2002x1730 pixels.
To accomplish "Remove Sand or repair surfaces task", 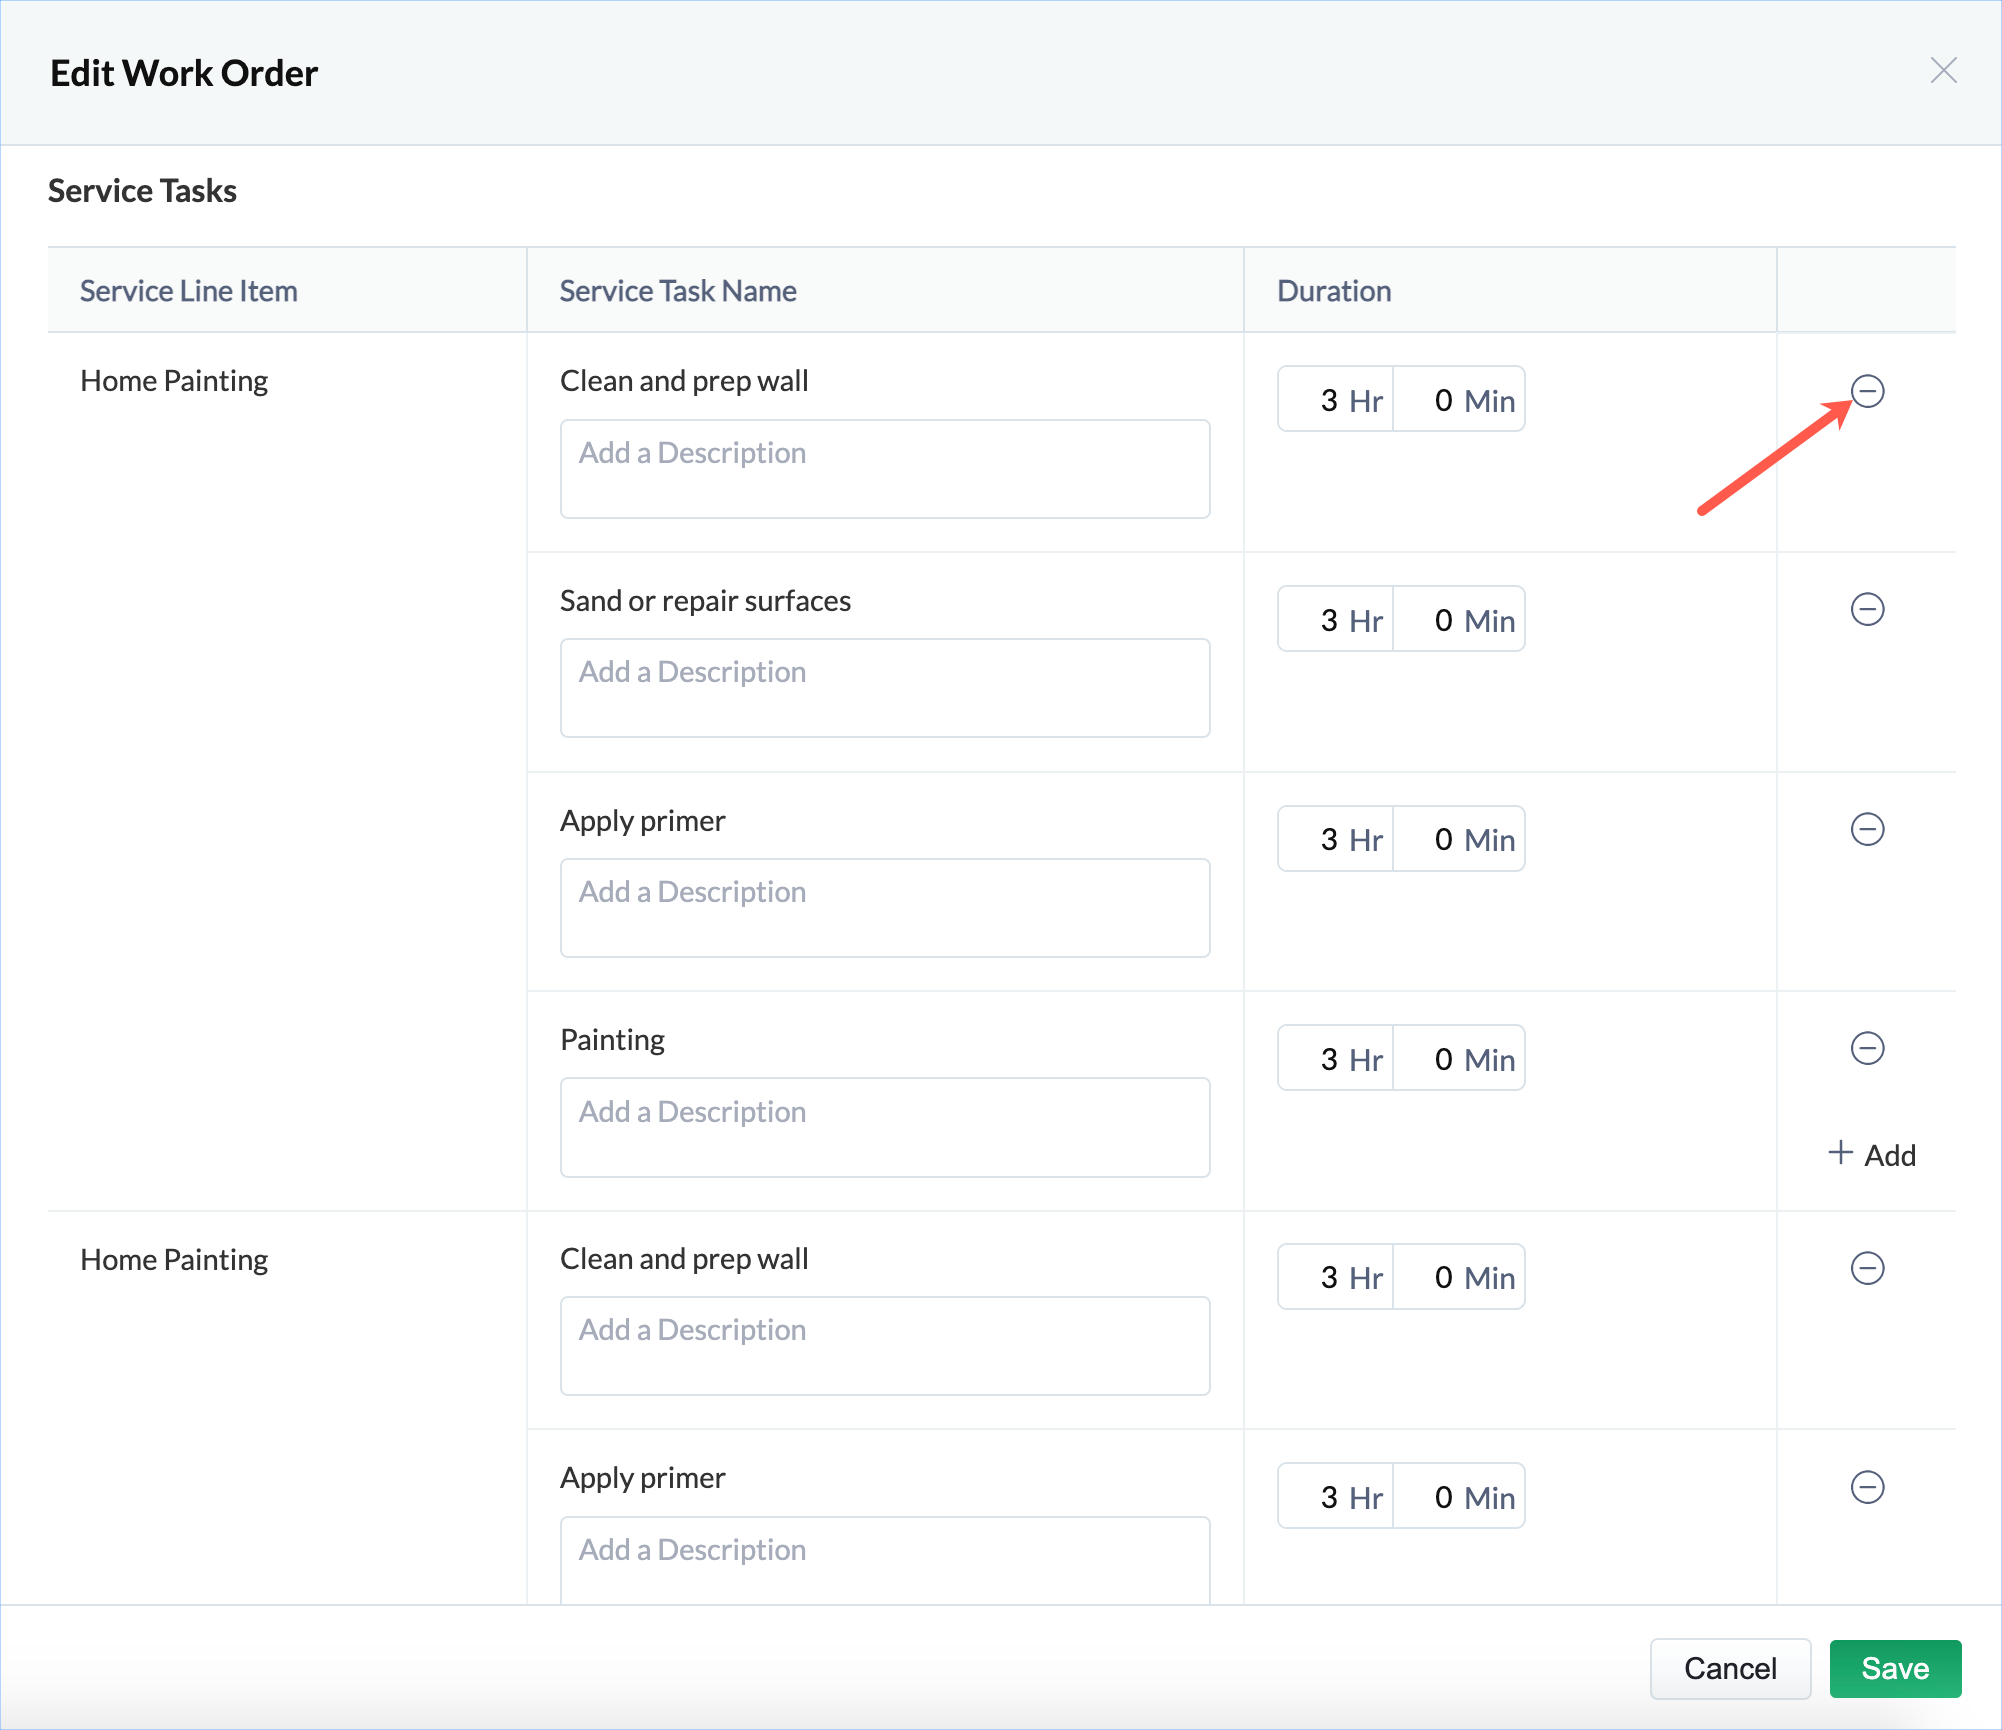I will pyautogui.click(x=1867, y=609).
